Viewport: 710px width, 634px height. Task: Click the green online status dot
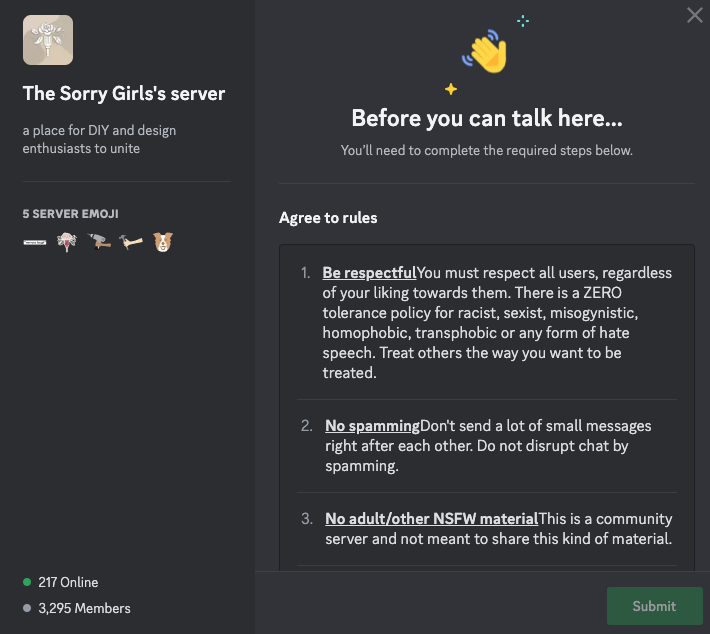[x=27, y=582]
